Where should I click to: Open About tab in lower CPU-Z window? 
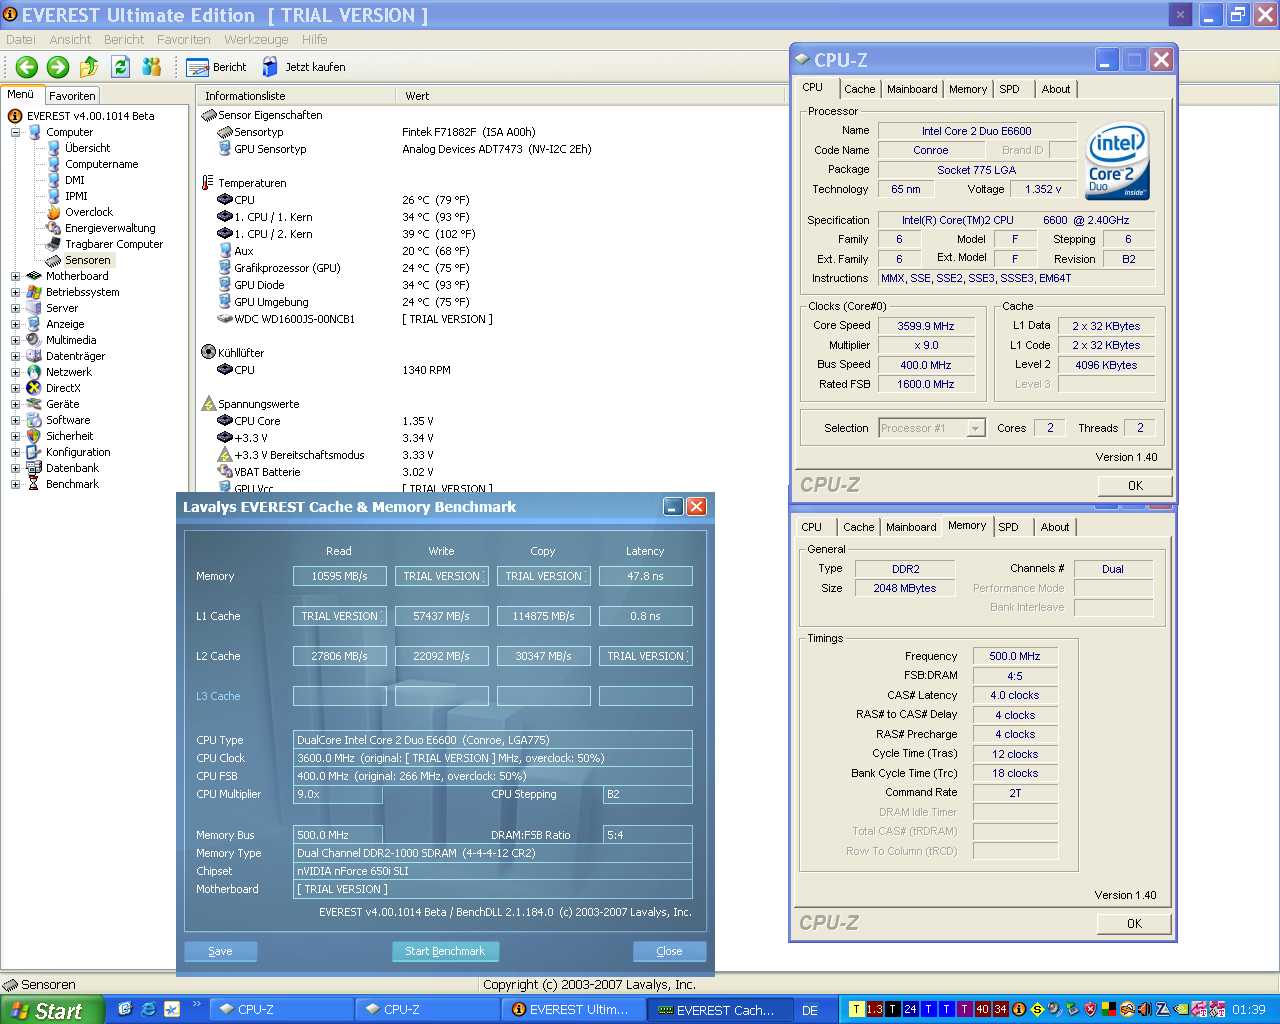click(x=1054, y=527)
